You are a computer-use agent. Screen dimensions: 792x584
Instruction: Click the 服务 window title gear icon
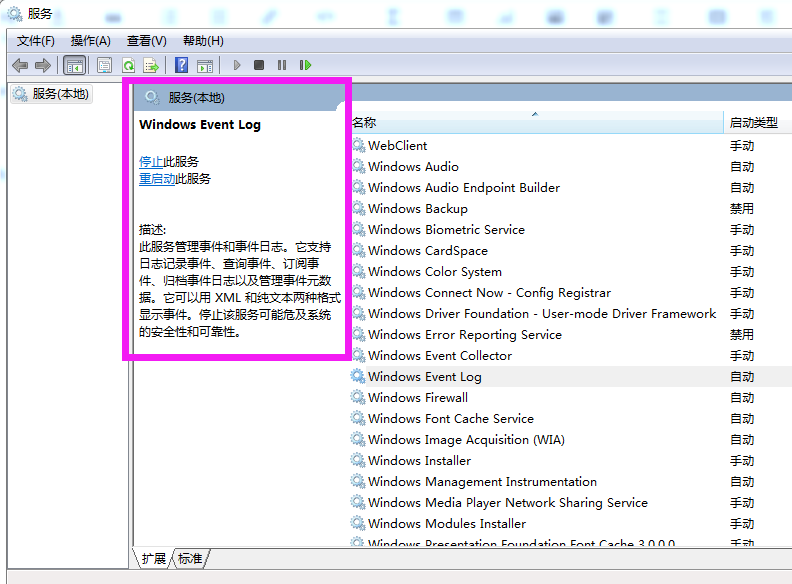tap(15, 14)
